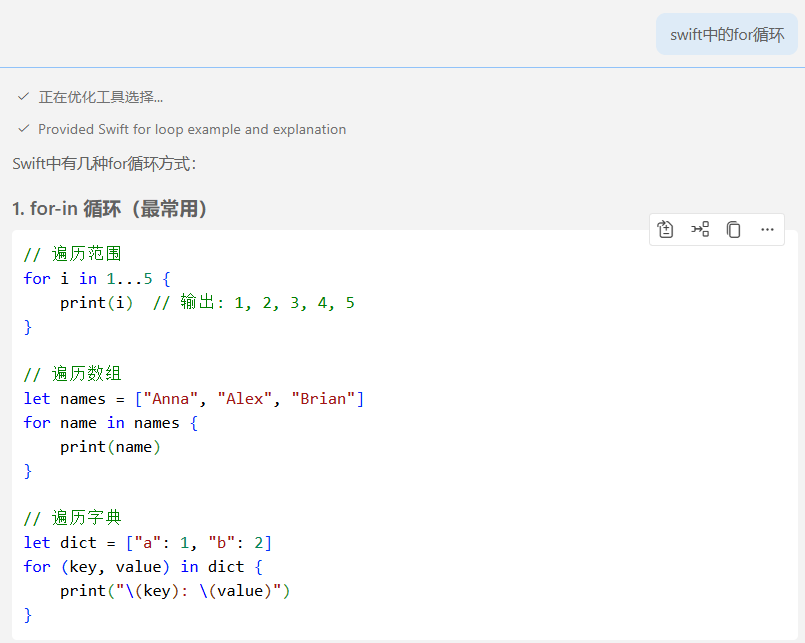
Task: Copy the code block with the copy icon
Action: click(733, 229)
